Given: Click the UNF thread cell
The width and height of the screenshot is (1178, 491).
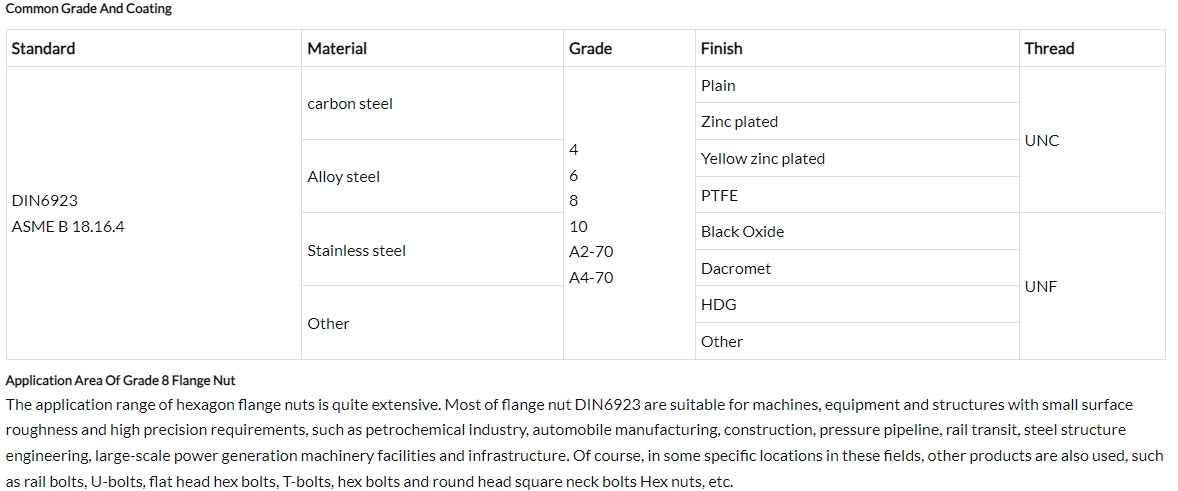Looking at the screenshot, I should [x=1040, y=287].
